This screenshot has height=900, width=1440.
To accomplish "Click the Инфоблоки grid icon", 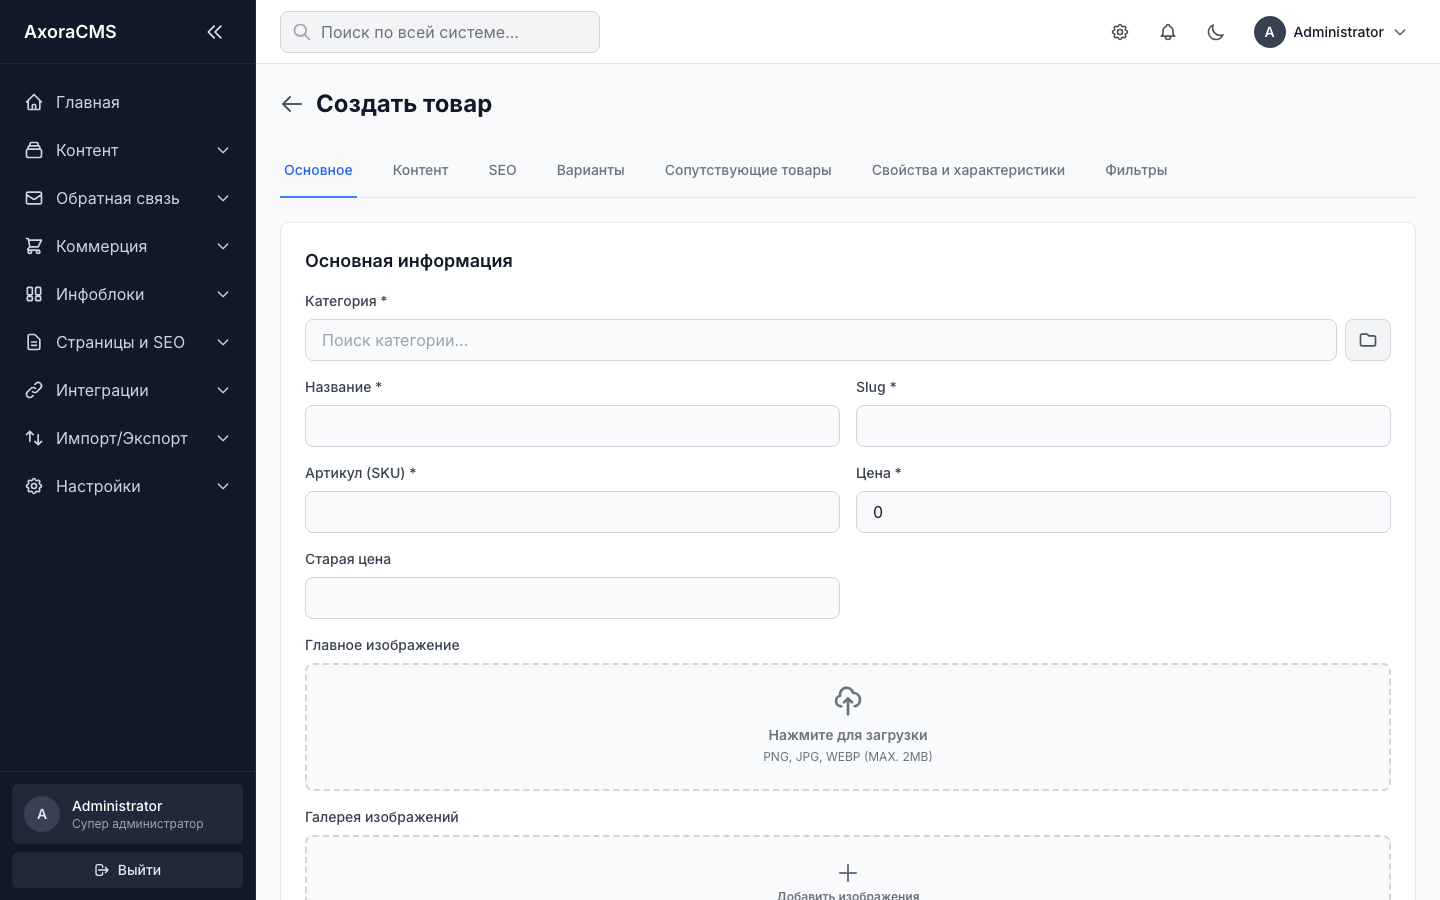I will 34,294.
